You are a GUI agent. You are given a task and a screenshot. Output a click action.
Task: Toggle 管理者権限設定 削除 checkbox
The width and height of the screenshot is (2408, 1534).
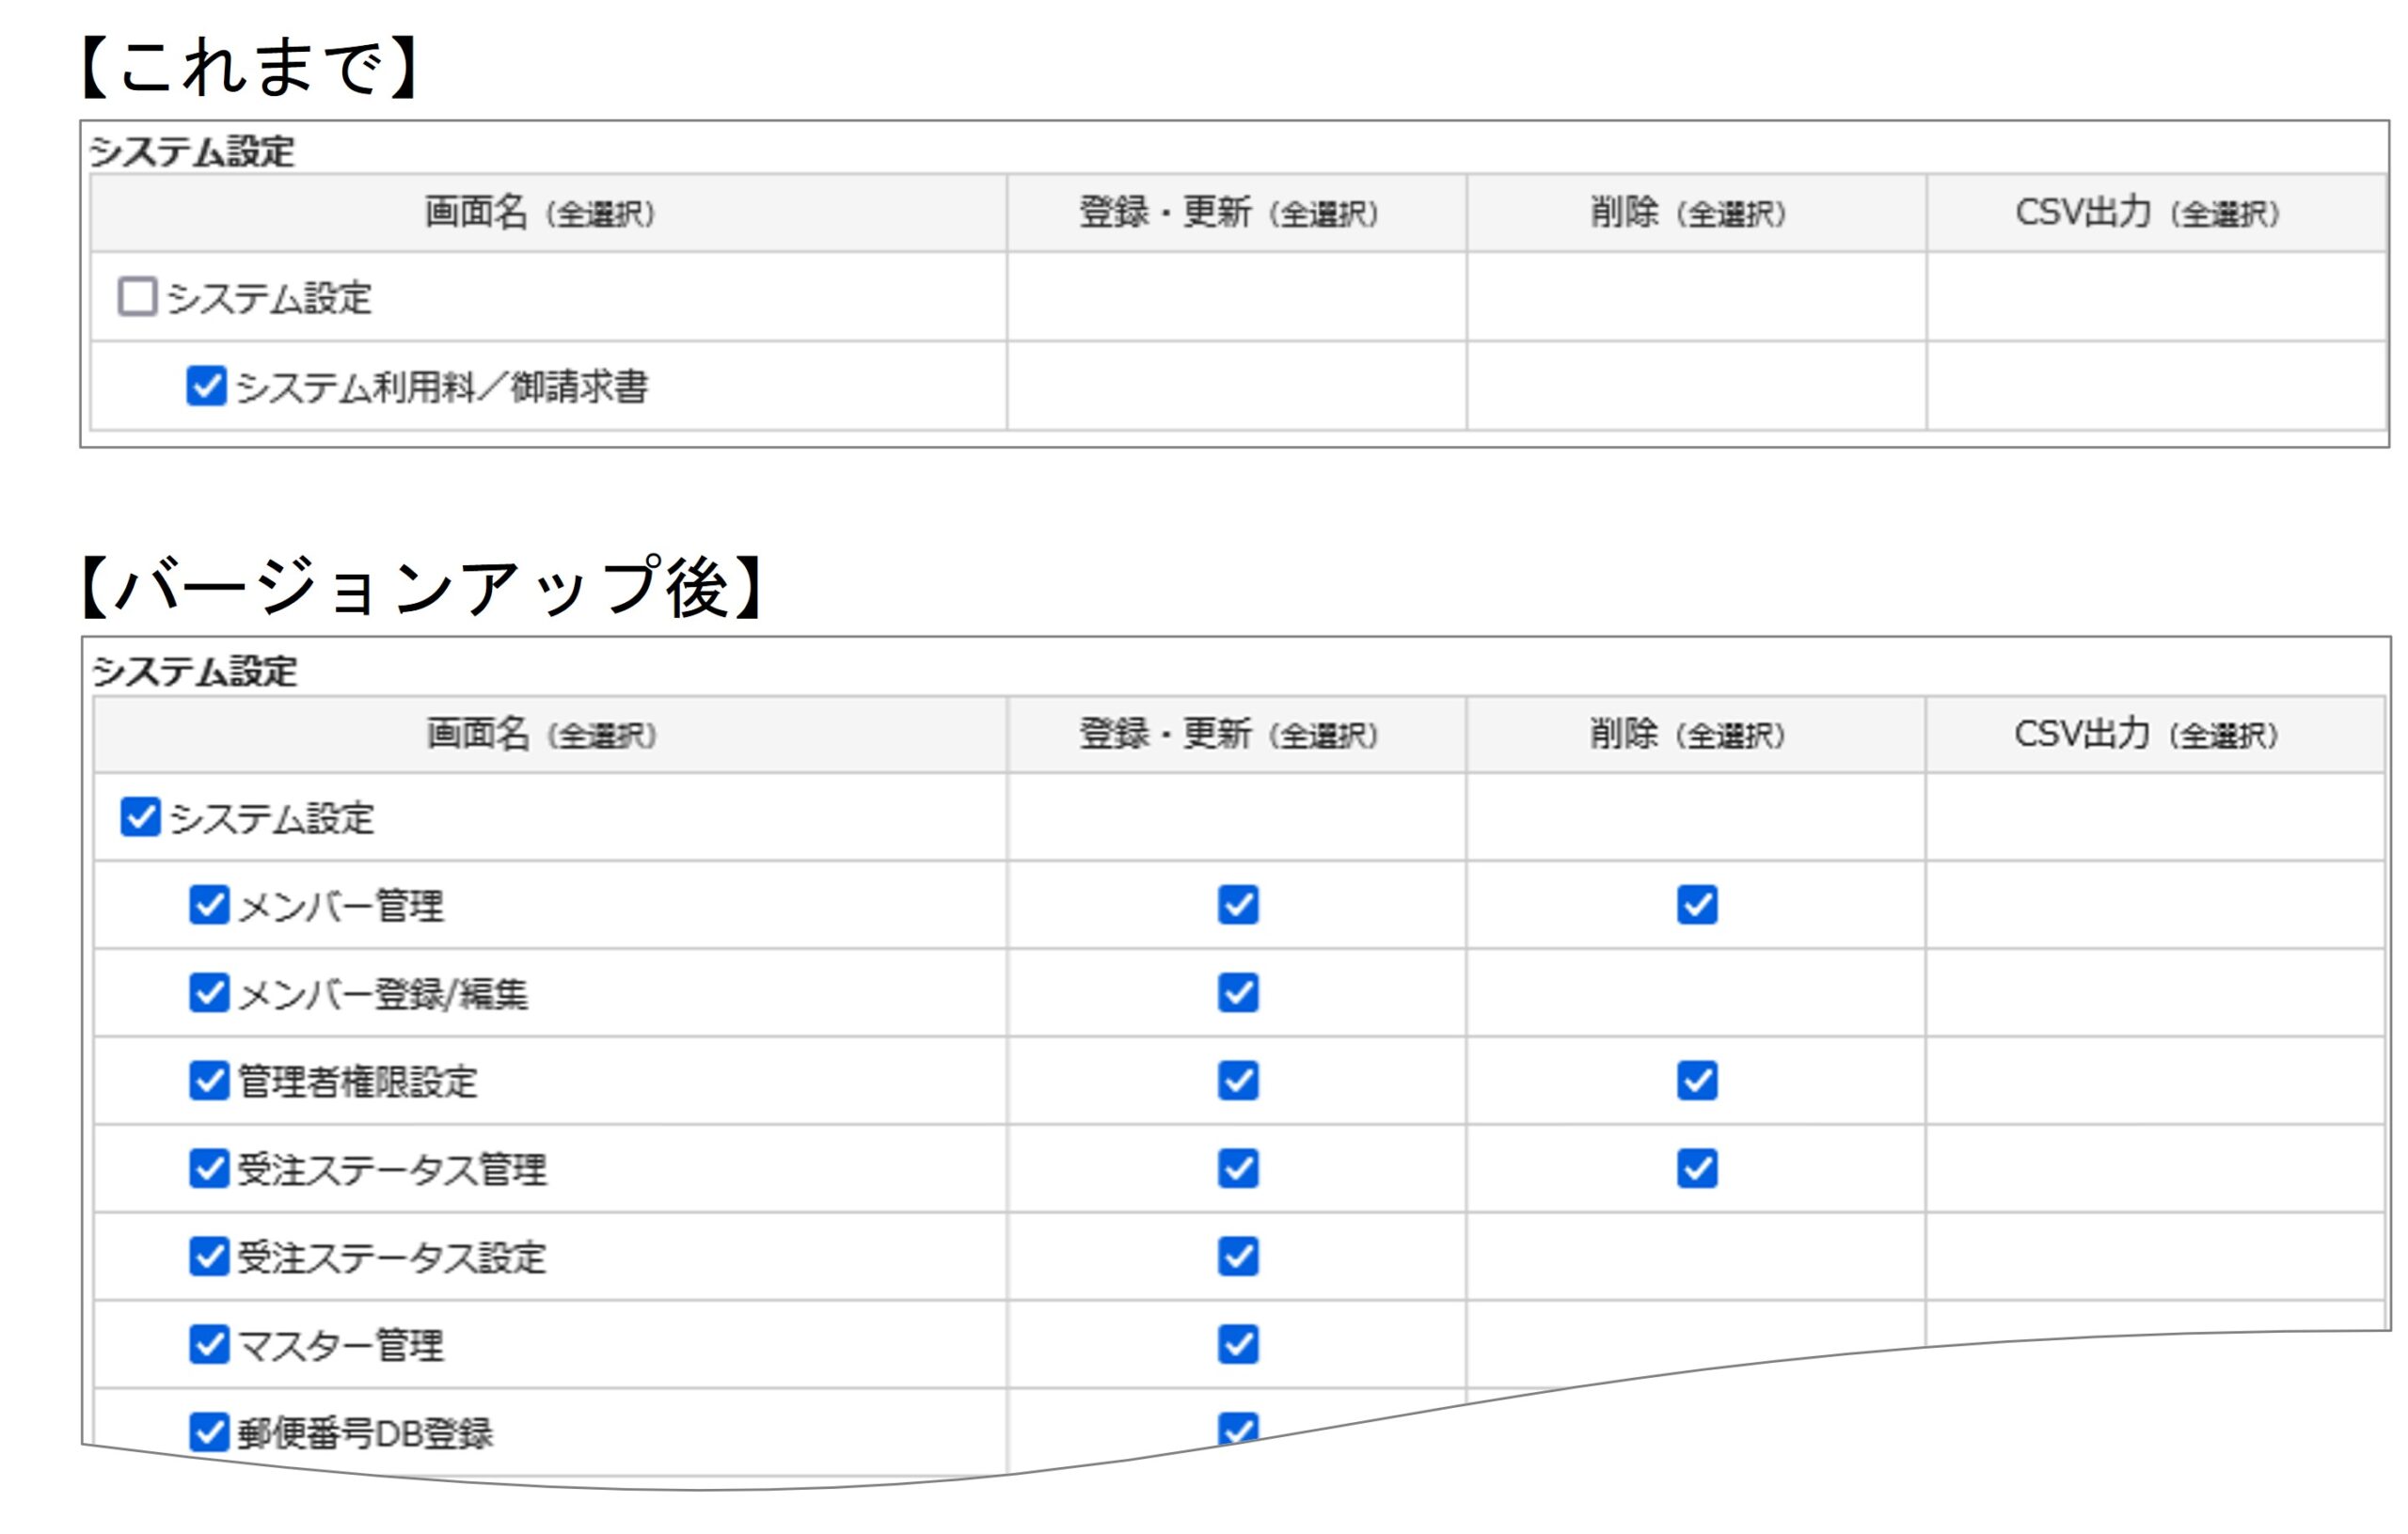click(x=1696, y=1080)
